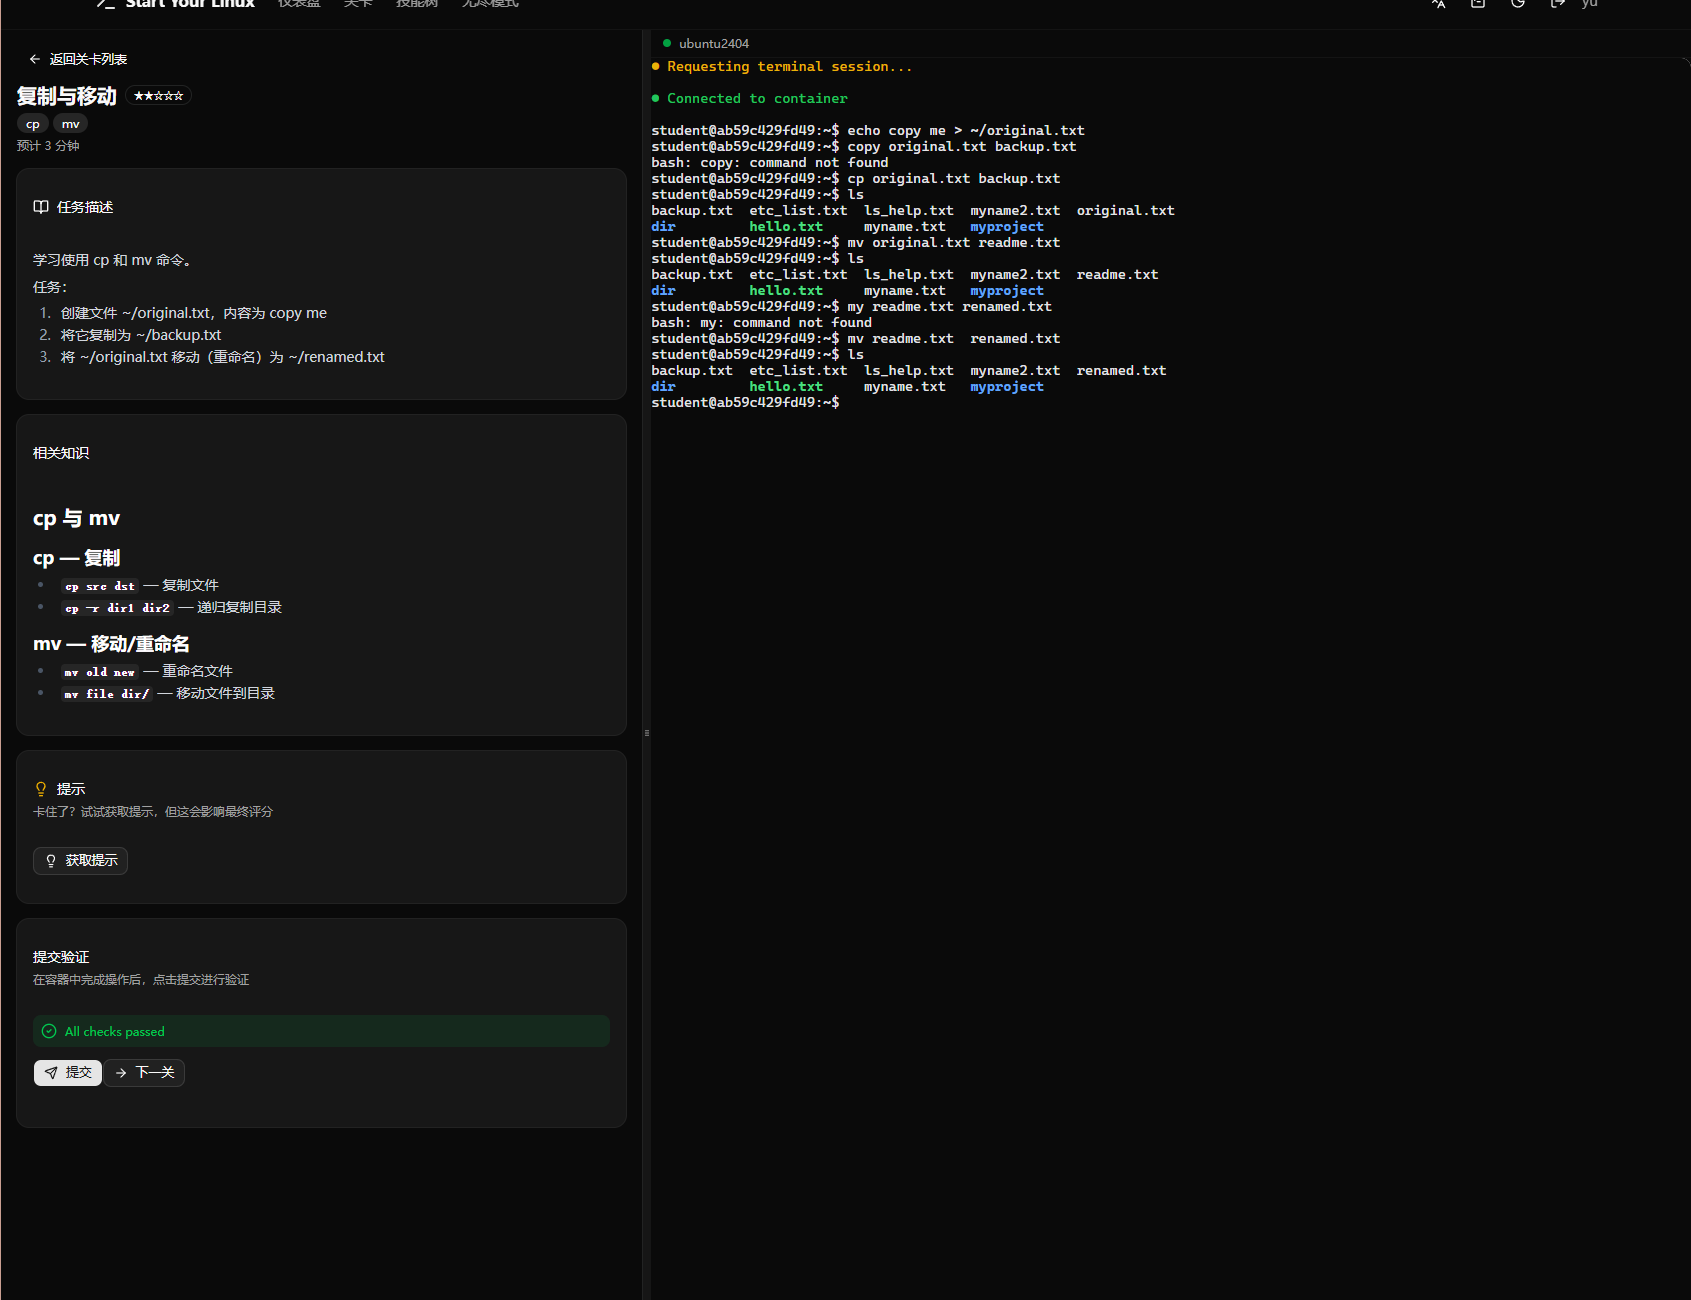Click 'bash: my: command not found' error
The image size is (1691, 1300).
(761, 322)
